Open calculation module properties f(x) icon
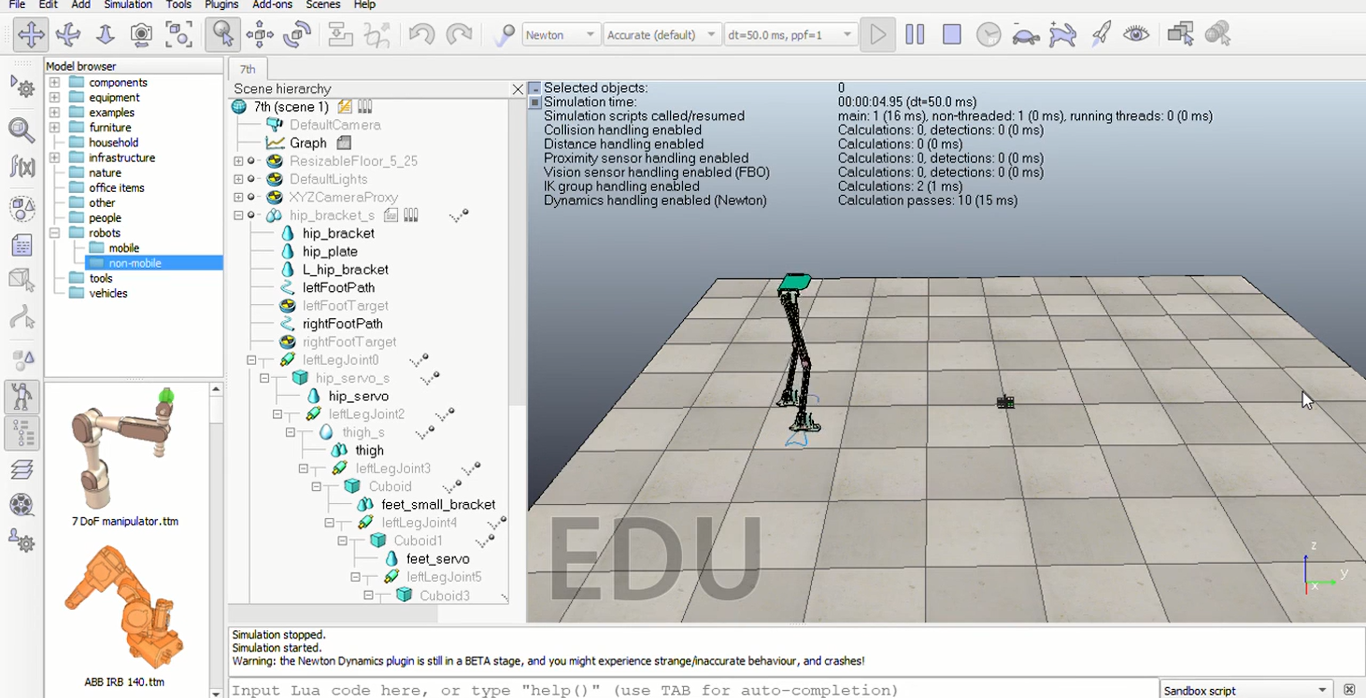Screen dimensions: 1366x698 (22, 166)
